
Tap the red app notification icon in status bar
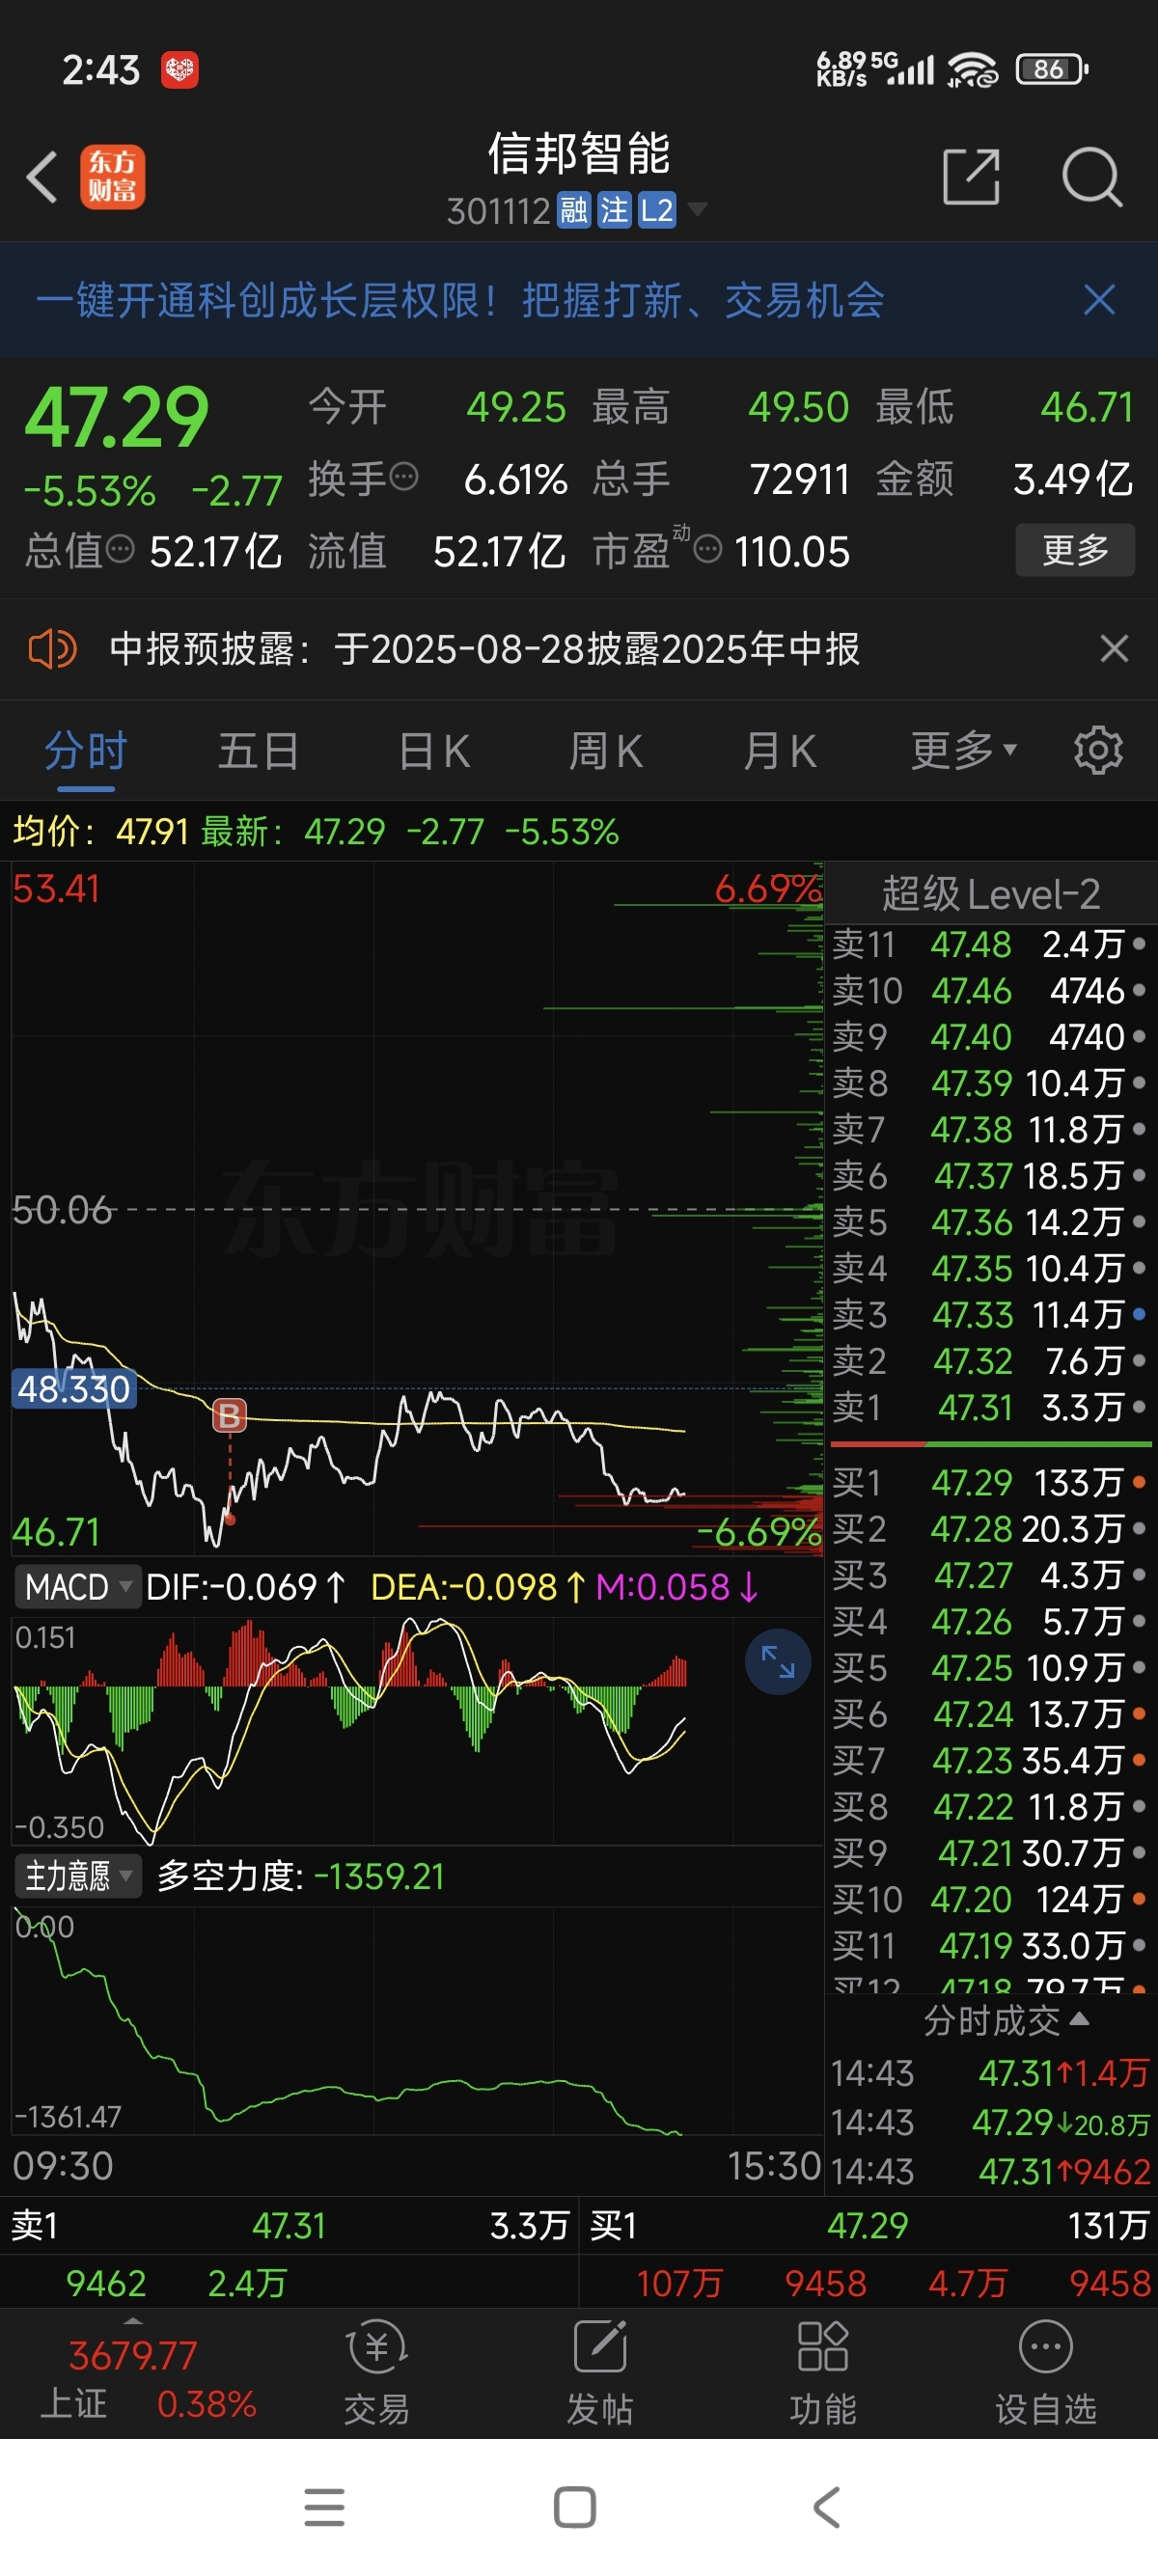[x=180, y=70]
